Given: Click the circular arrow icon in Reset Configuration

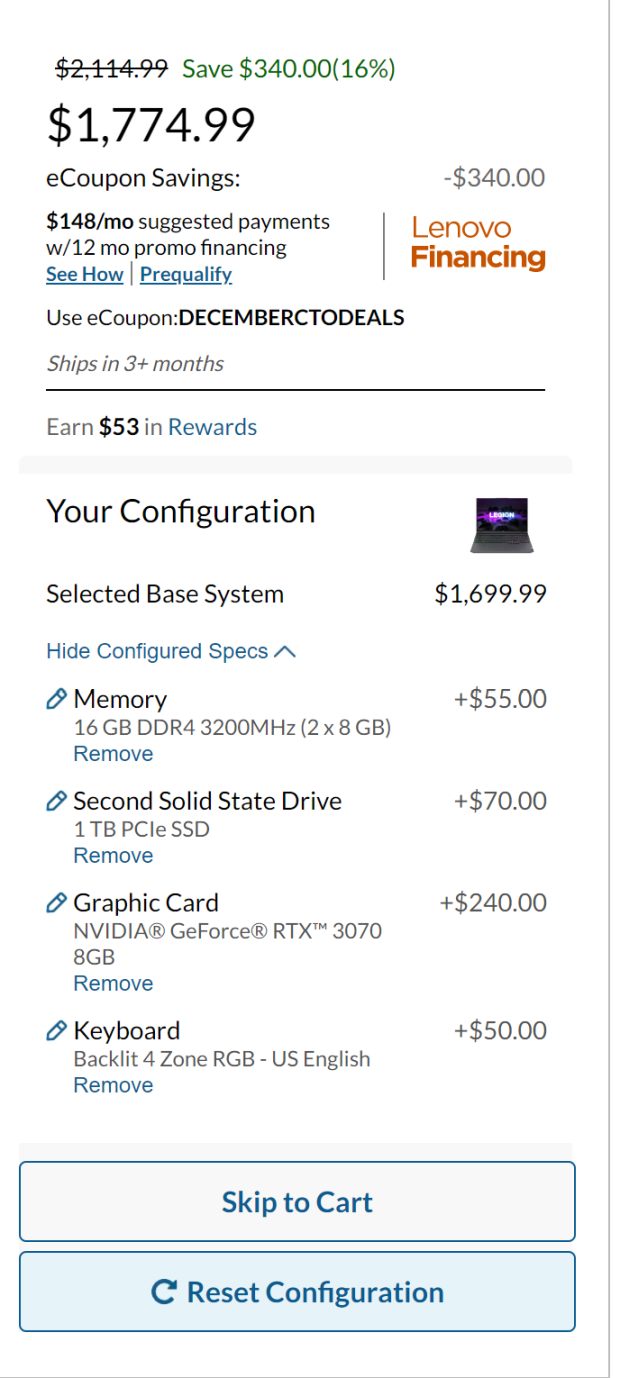Looking at the screenshot, I should (x=164, y=1292).
